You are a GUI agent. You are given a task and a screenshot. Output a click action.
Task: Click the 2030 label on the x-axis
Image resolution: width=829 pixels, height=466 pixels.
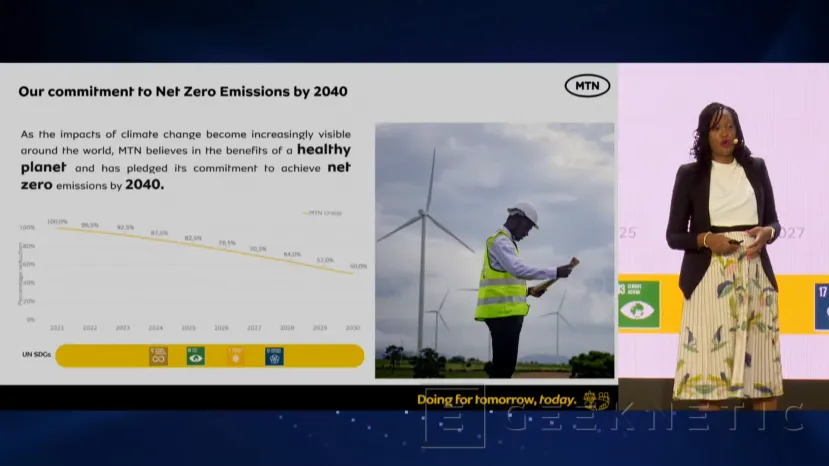(353, 328)
